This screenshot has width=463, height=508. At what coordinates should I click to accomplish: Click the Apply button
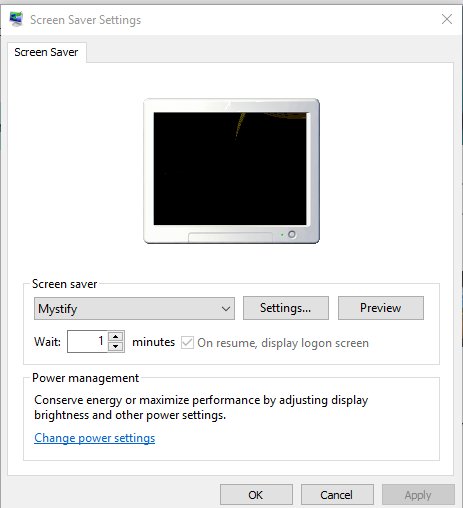coord(418,495)
